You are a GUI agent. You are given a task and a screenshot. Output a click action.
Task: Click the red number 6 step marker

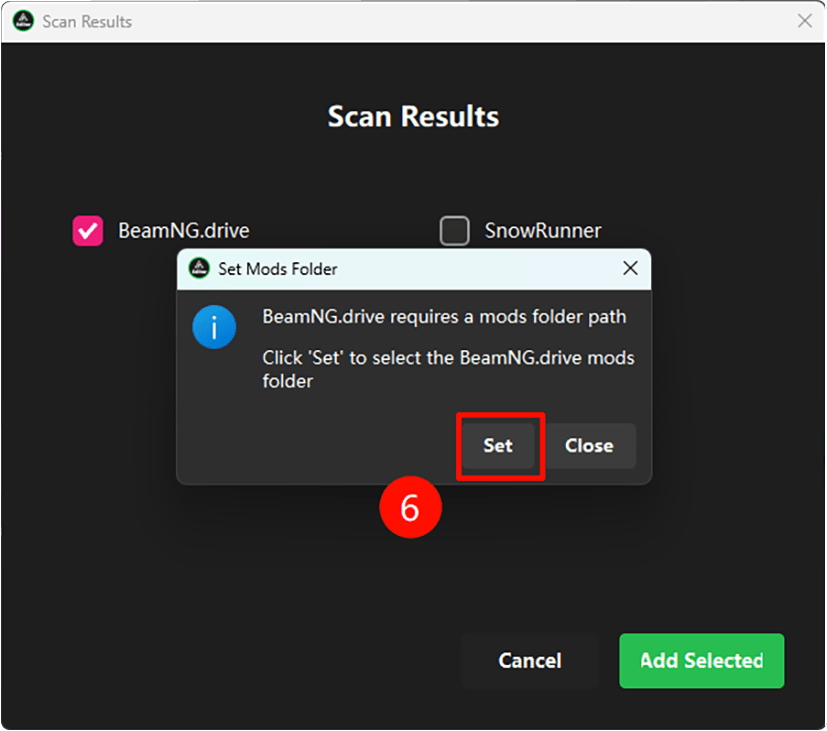pyautogui.click(x=410, y=507)
